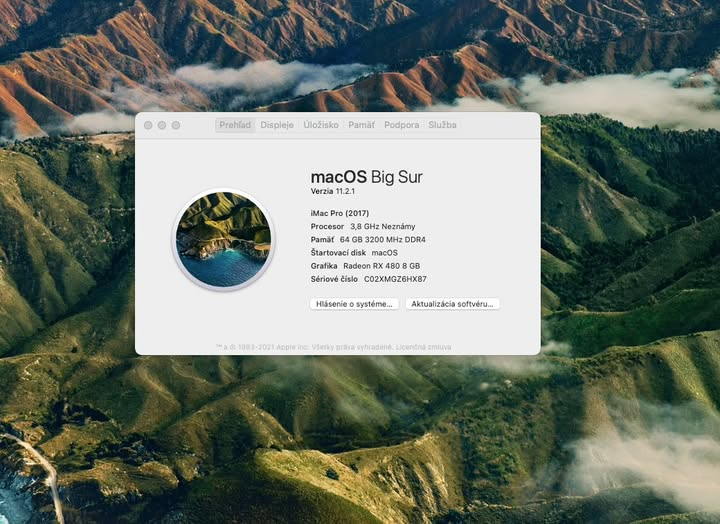Open the Pamäť tab
This screenshot has width=720, height=524.
tap(361, 125)
